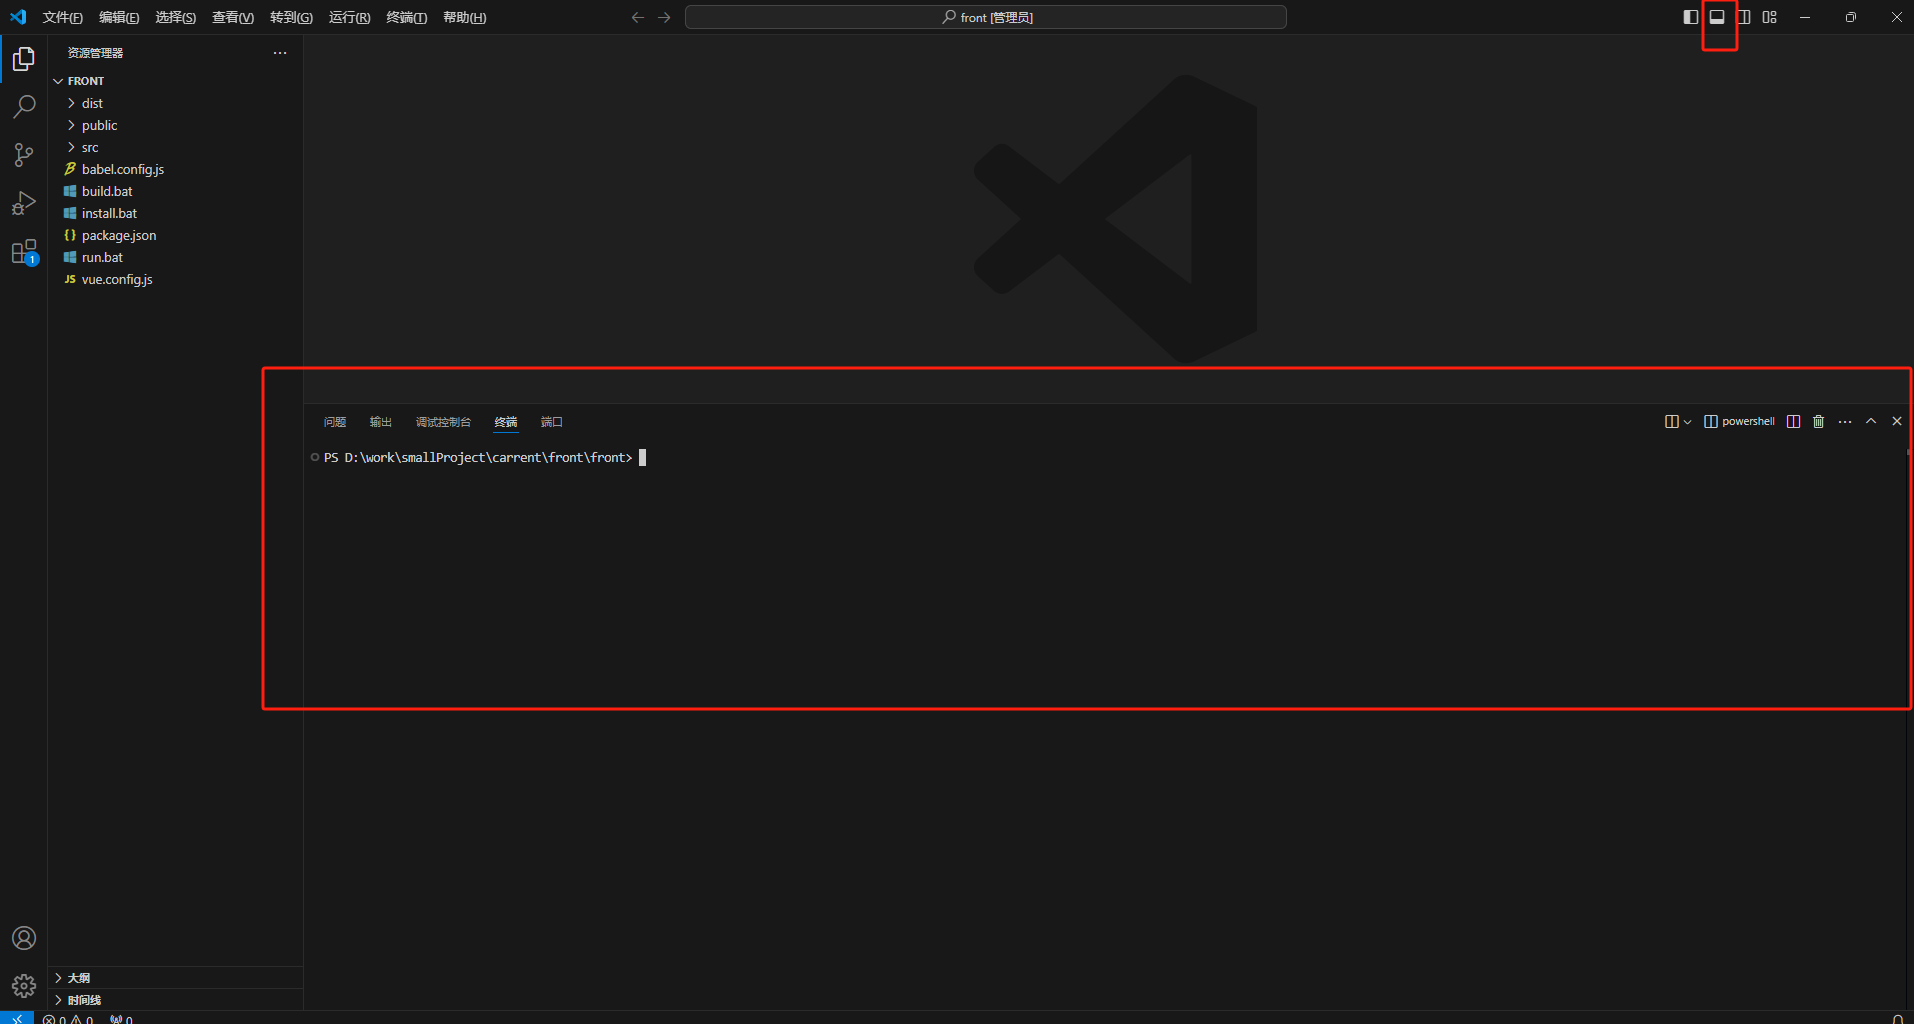Switch to the 端口 panel tab
The height and width of the screenshot is (1024, 1914).
pyautogui.click(x=552, y=422)
